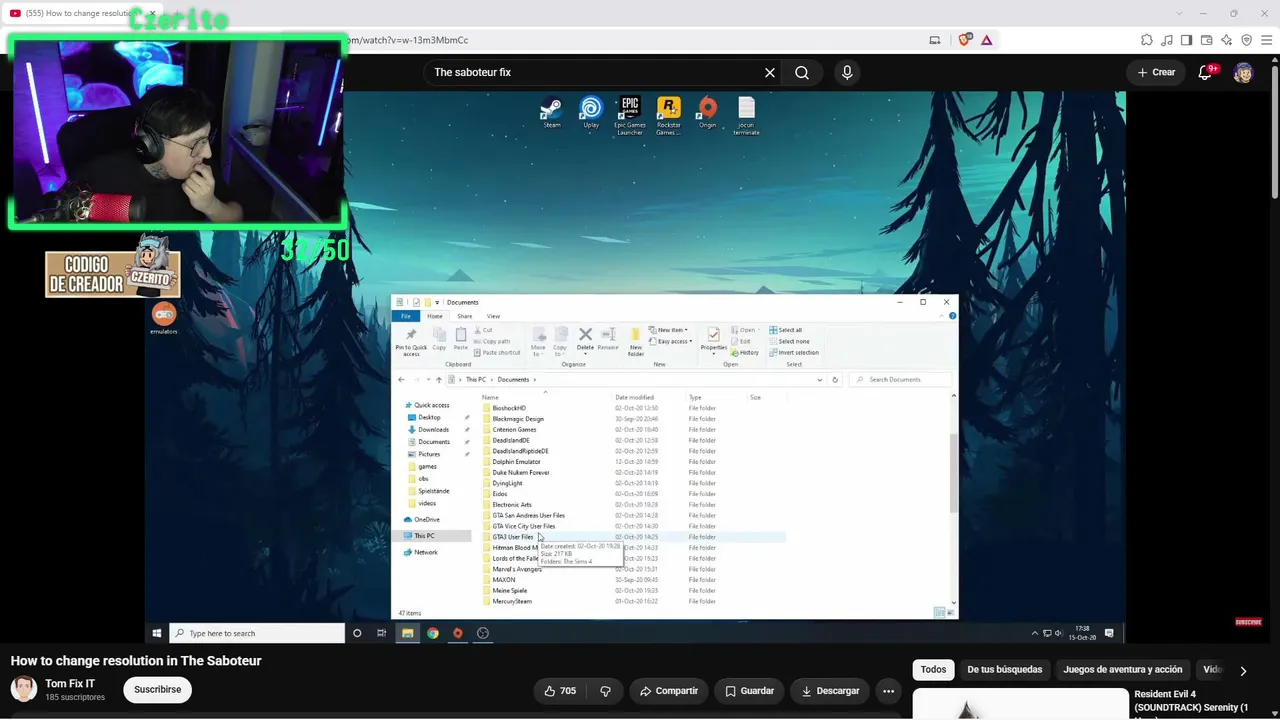Viewport: 1280px width, 720px height.
Task: Click Invert selection in the ribbon
Action: point(794,352)
